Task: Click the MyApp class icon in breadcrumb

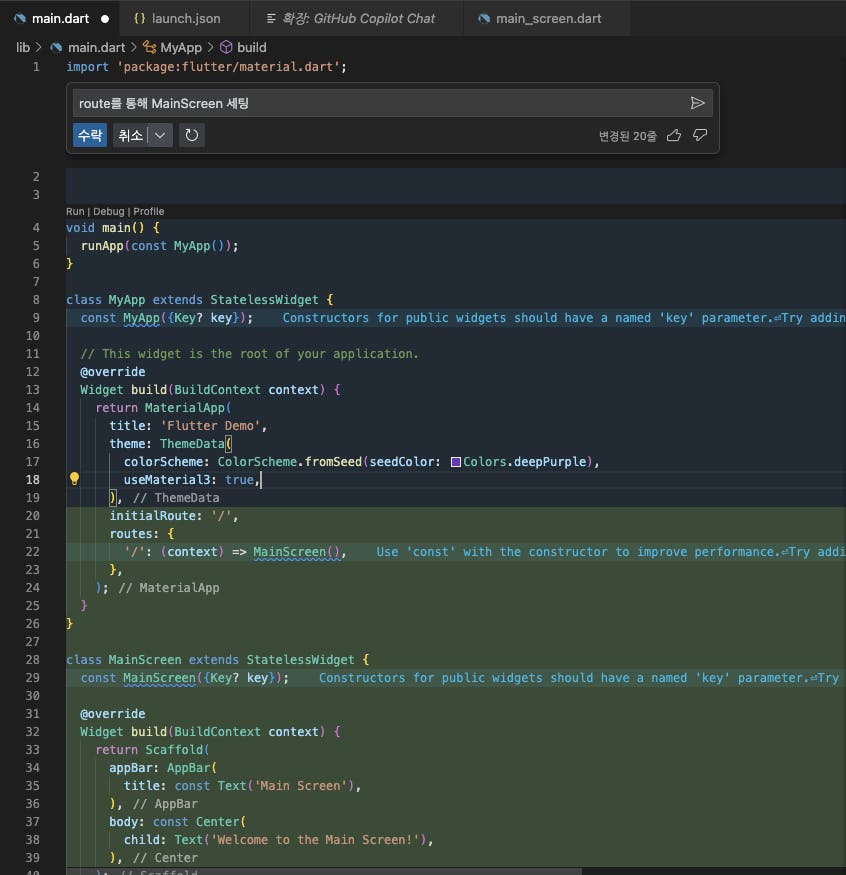Action: click(150, 47)
